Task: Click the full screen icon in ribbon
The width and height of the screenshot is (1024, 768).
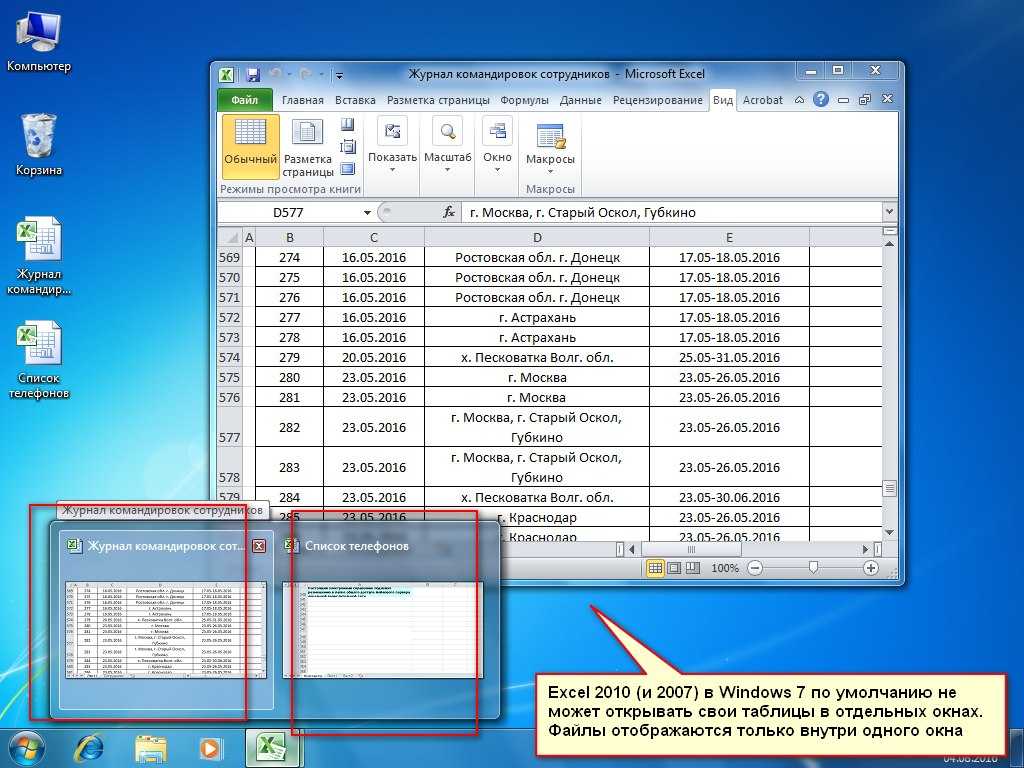Action: click(x=347, y=168)
